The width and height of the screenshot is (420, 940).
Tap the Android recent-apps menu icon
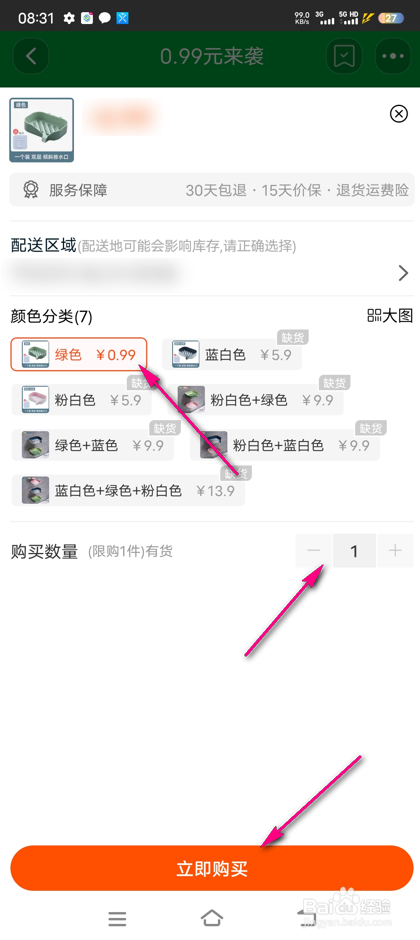tap(117, 918)
